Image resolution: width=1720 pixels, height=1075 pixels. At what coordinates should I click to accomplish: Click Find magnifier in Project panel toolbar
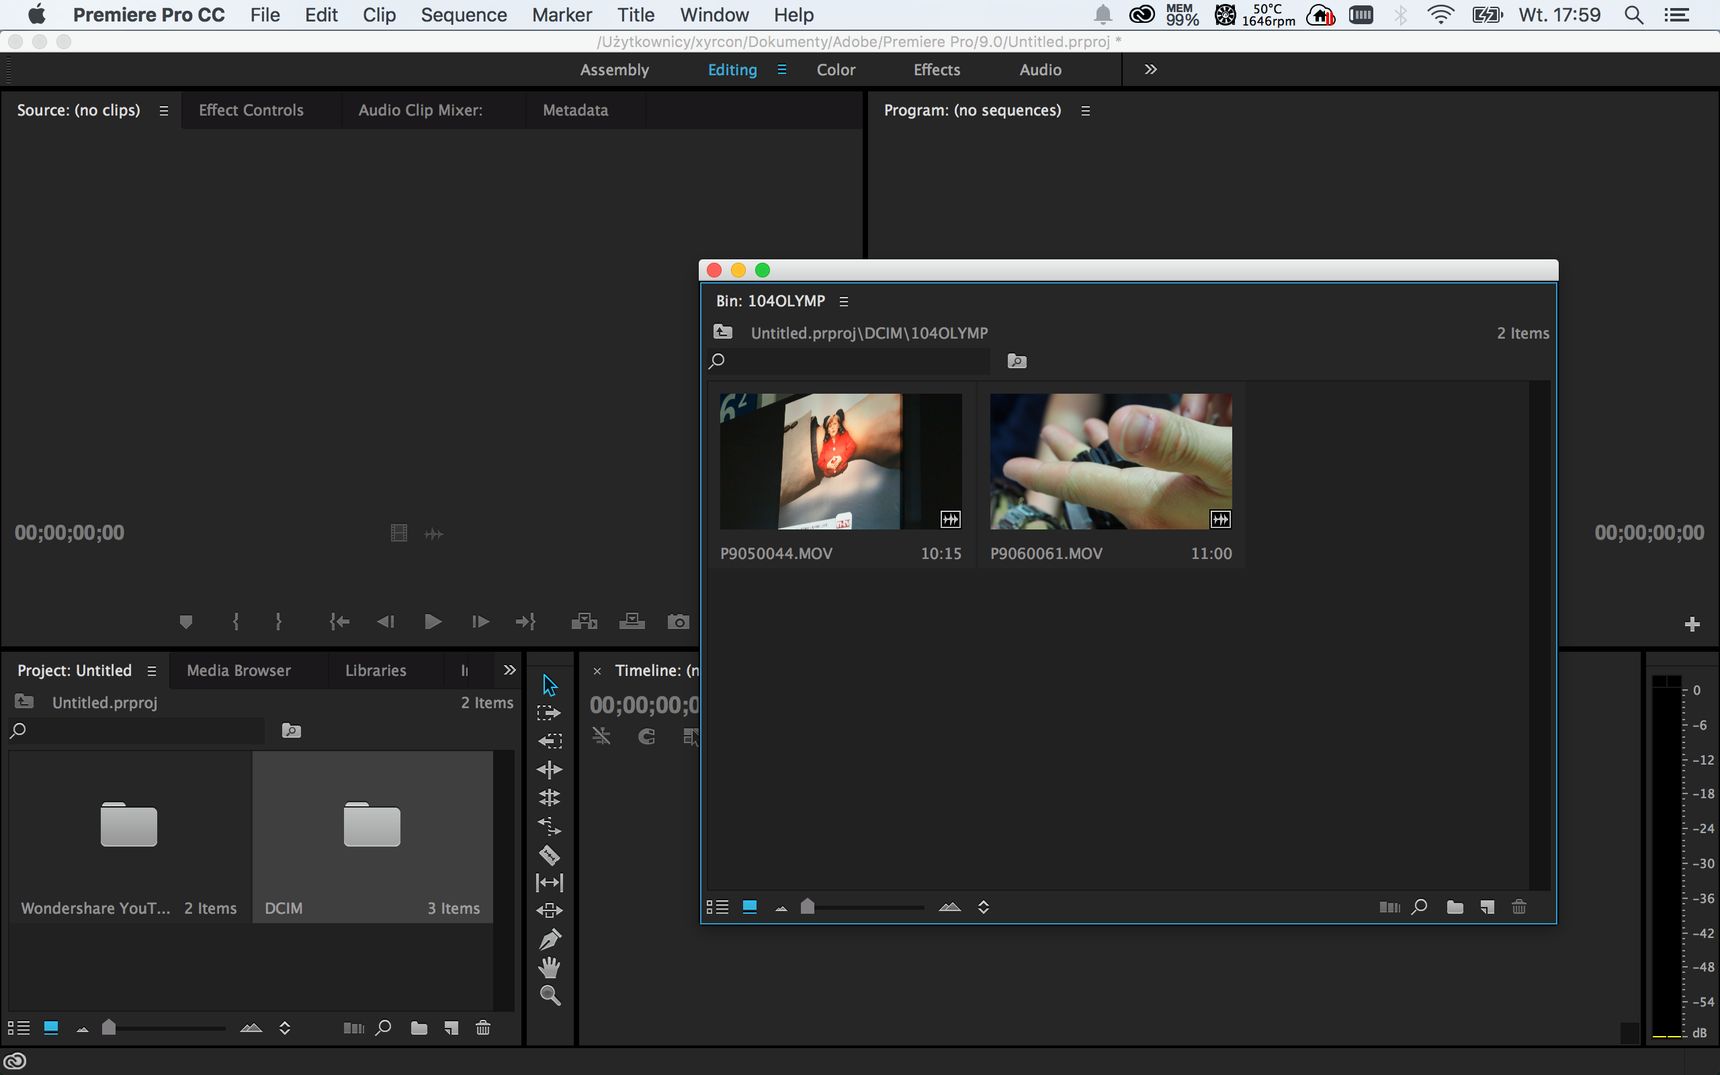click(383, 1028)
